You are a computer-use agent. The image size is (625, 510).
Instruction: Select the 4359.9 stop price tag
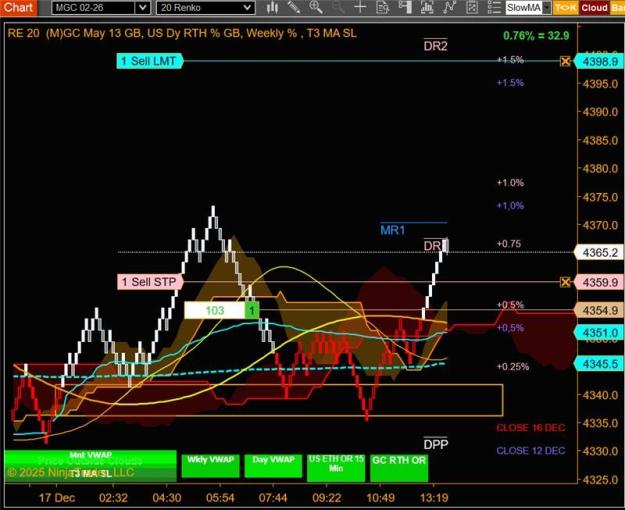600,282
